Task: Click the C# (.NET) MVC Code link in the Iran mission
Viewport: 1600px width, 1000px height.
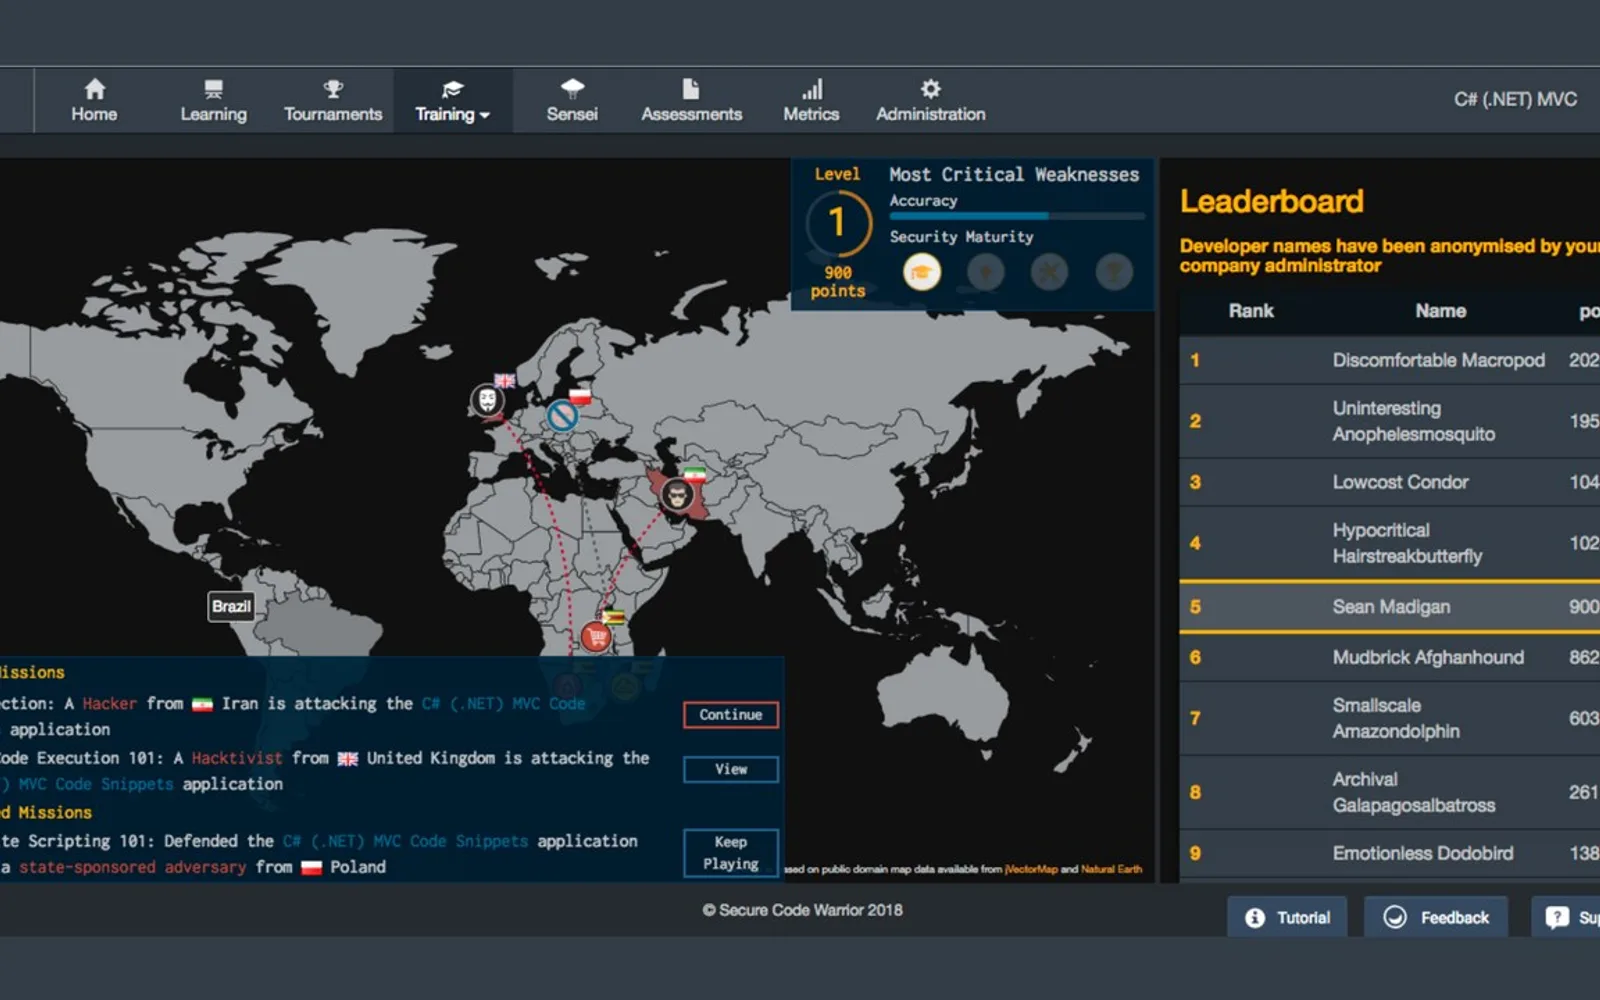Action: tap(503, 704)
